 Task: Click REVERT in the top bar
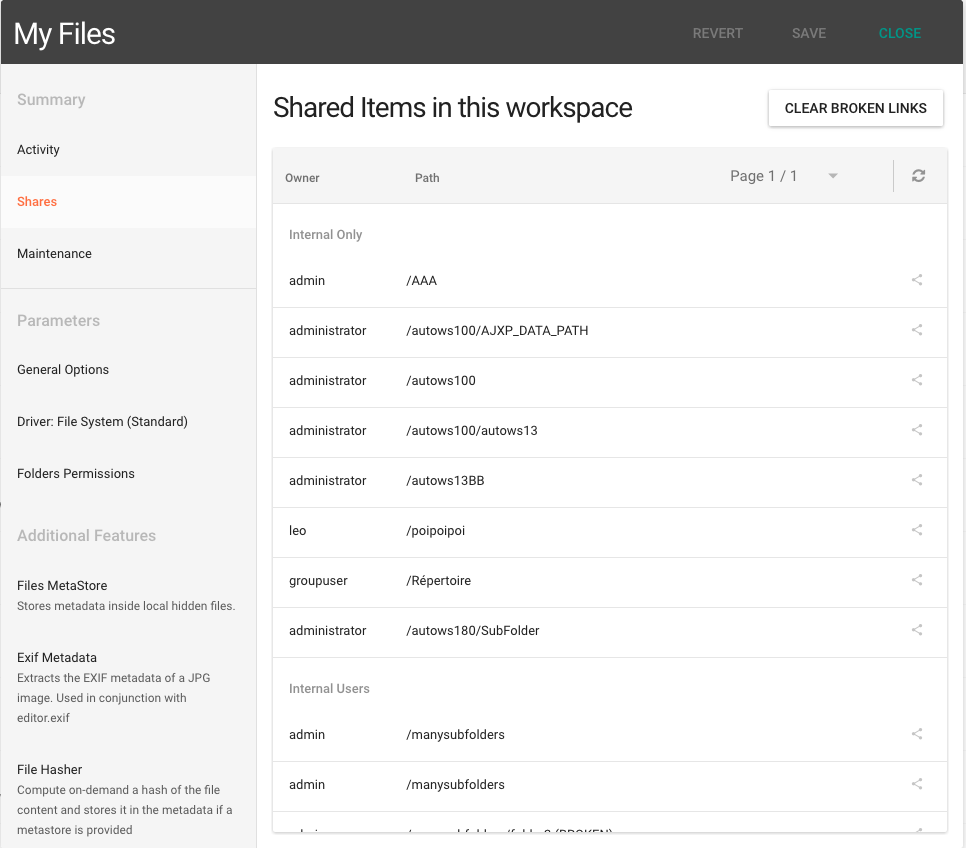(x=717, y=33)
